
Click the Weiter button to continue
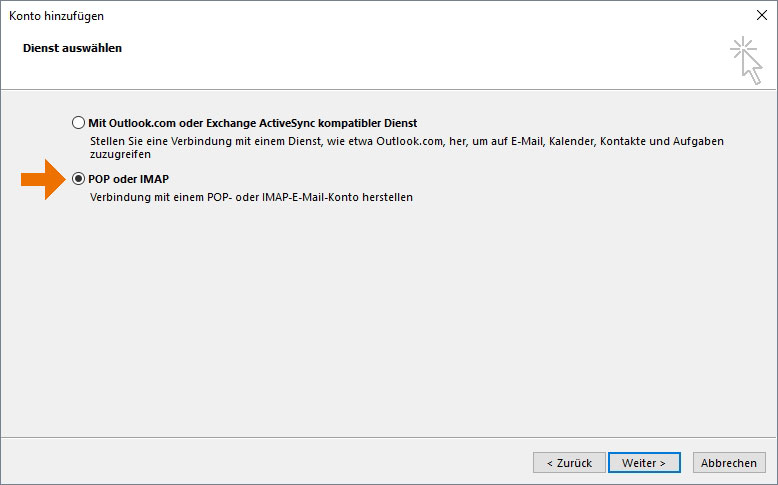coord(644,463)
